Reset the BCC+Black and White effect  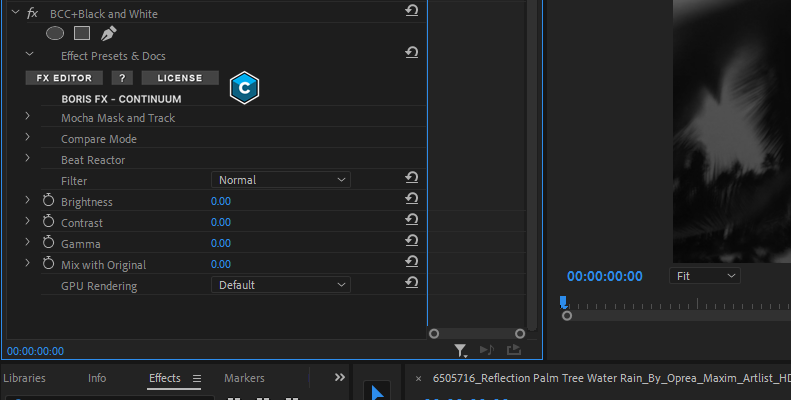coord(411,12)
